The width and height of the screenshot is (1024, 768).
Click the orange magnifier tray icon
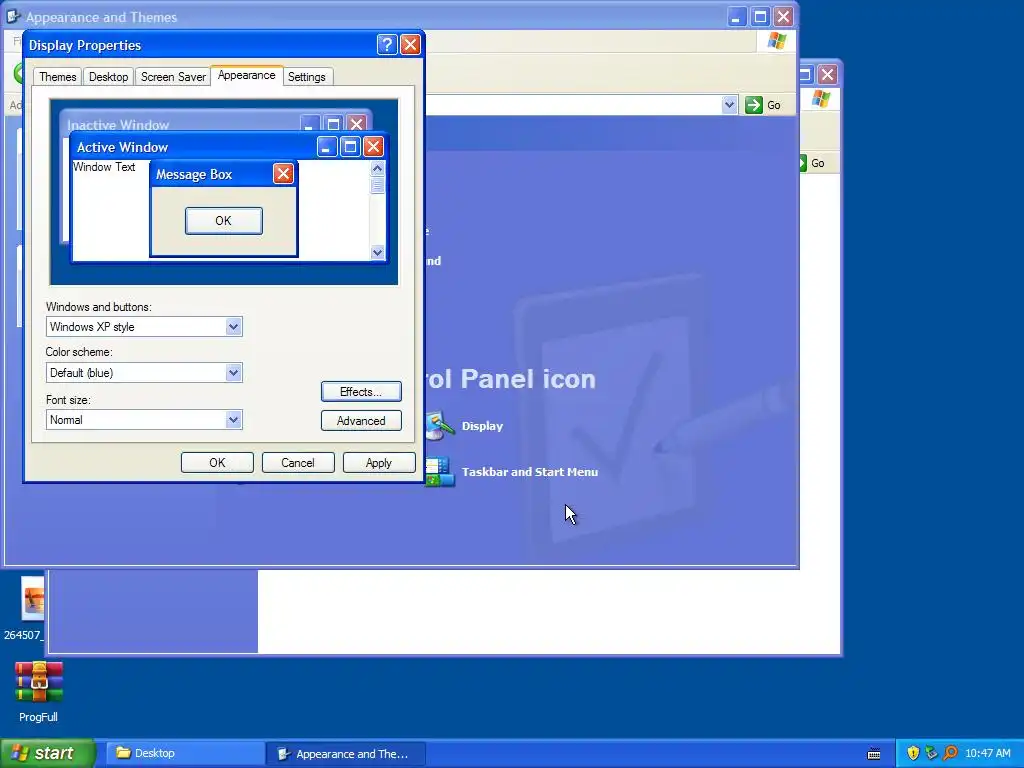950,754
